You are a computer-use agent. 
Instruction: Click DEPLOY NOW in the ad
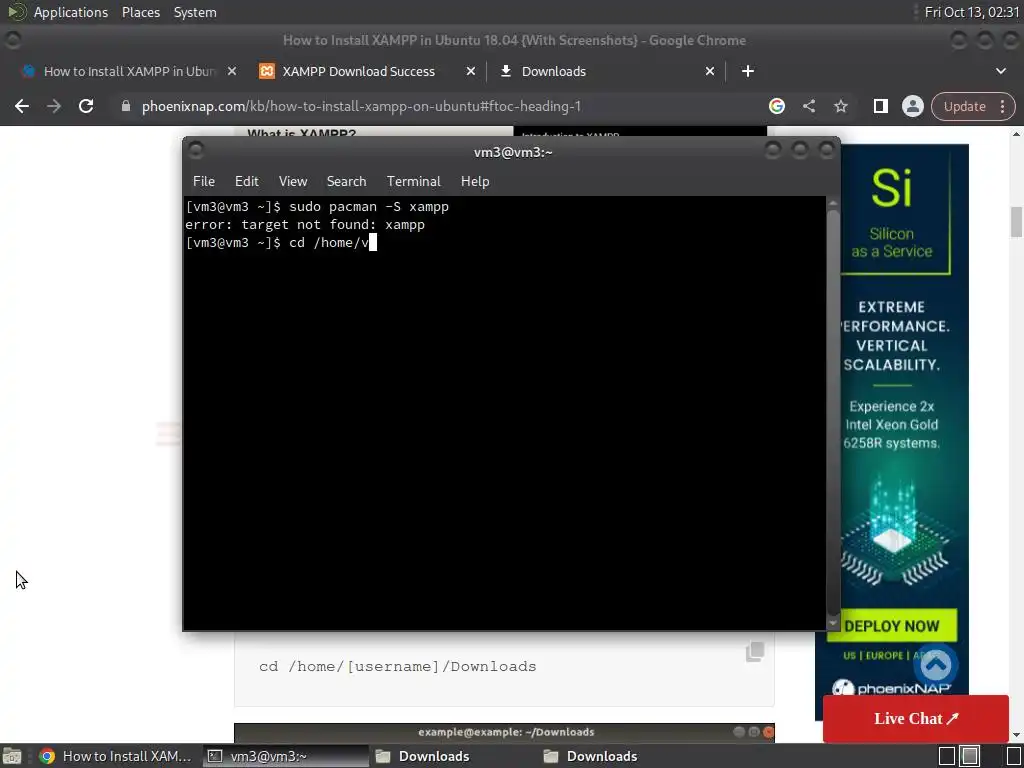(x=892, y=626)
